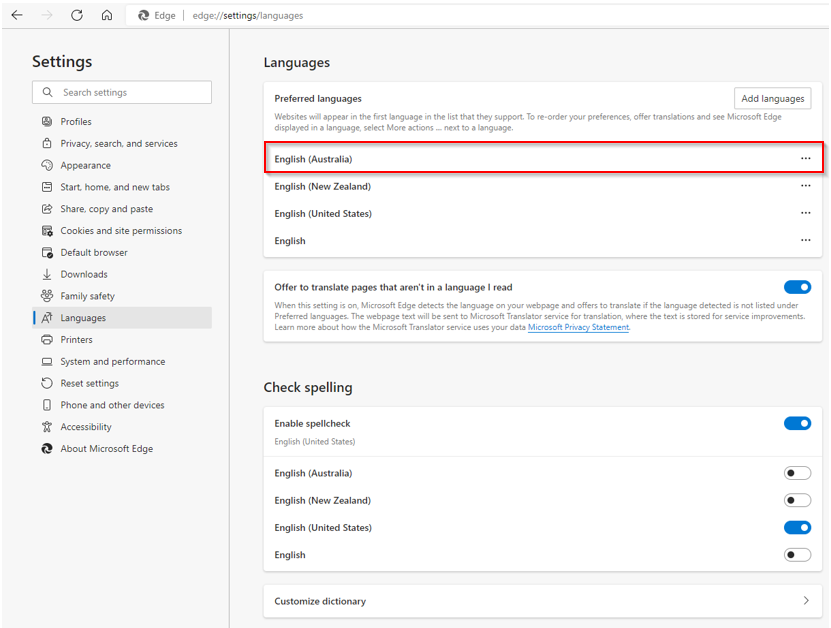Click the Start, home, and new tabs icon
This screenshot has height=628, width=831.
pos(47,187)
